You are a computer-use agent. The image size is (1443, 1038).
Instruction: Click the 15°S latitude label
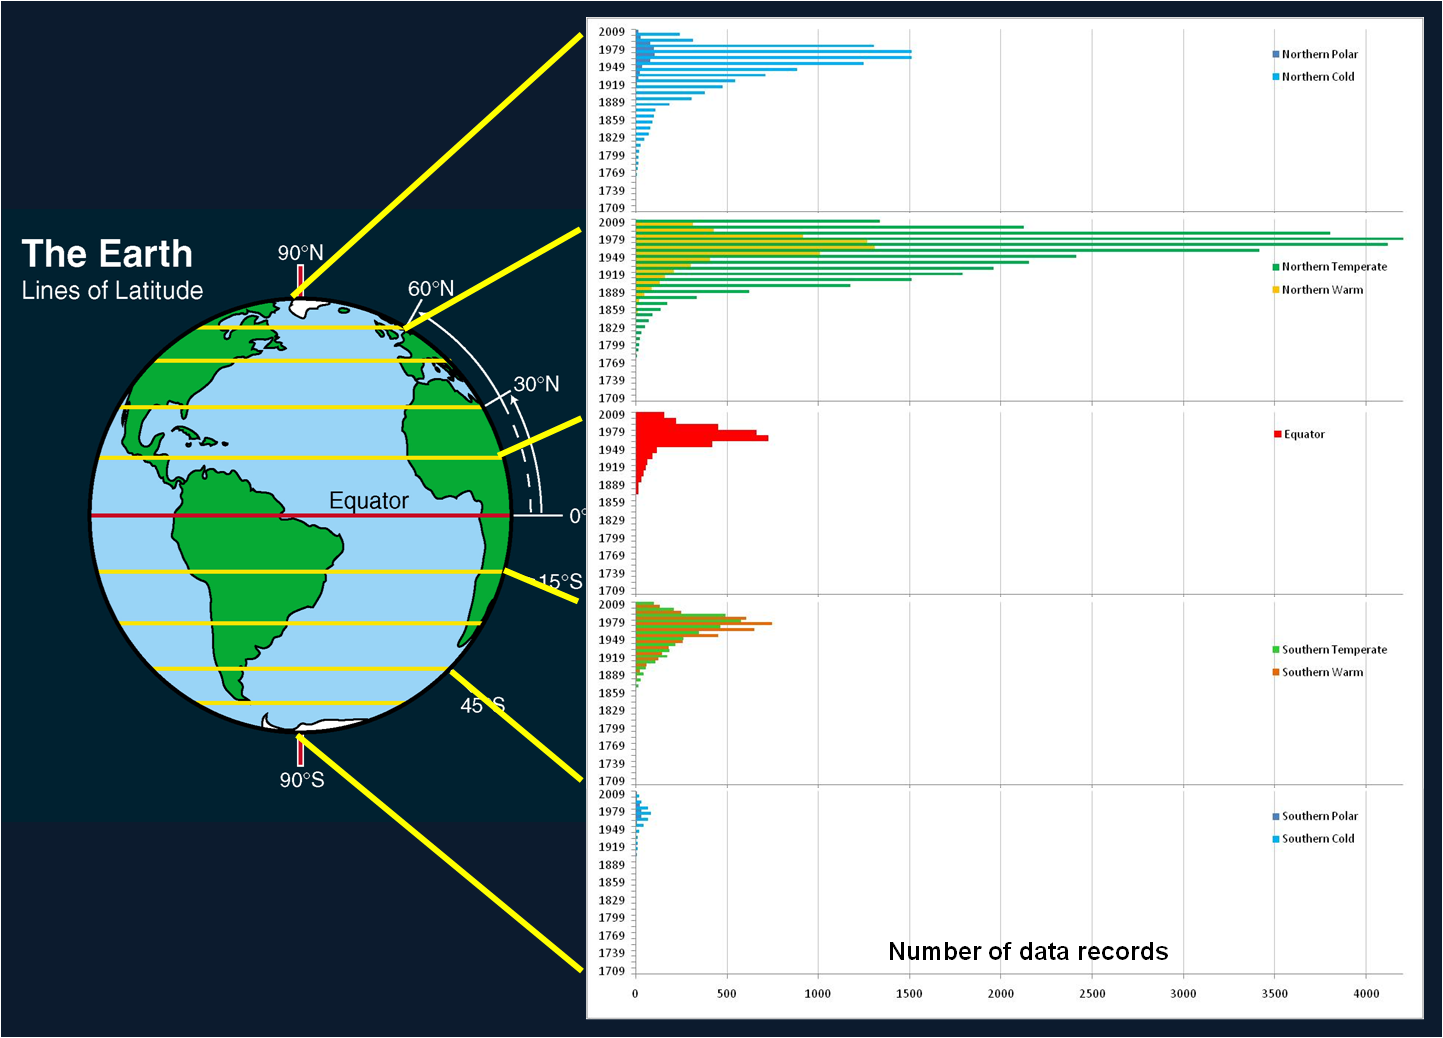tap(560, 581)
